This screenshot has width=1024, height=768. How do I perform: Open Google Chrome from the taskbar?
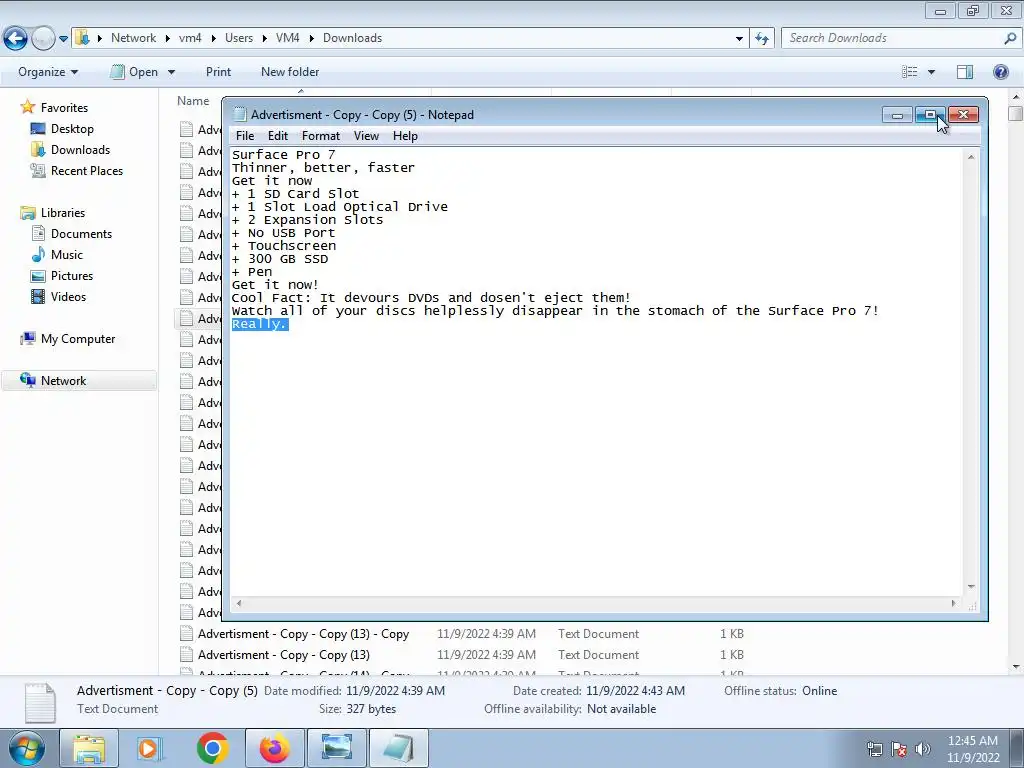(212, 748)
